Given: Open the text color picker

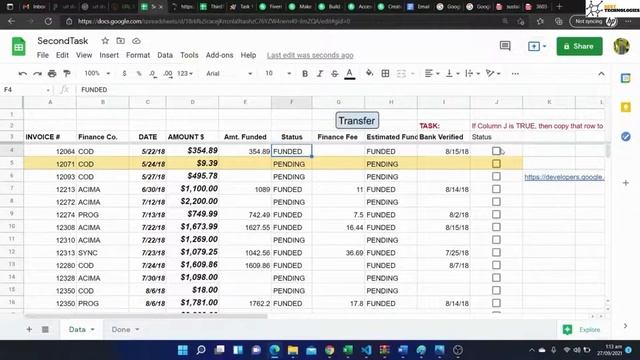Looking at the screenshot, I should tap(349, 73).
